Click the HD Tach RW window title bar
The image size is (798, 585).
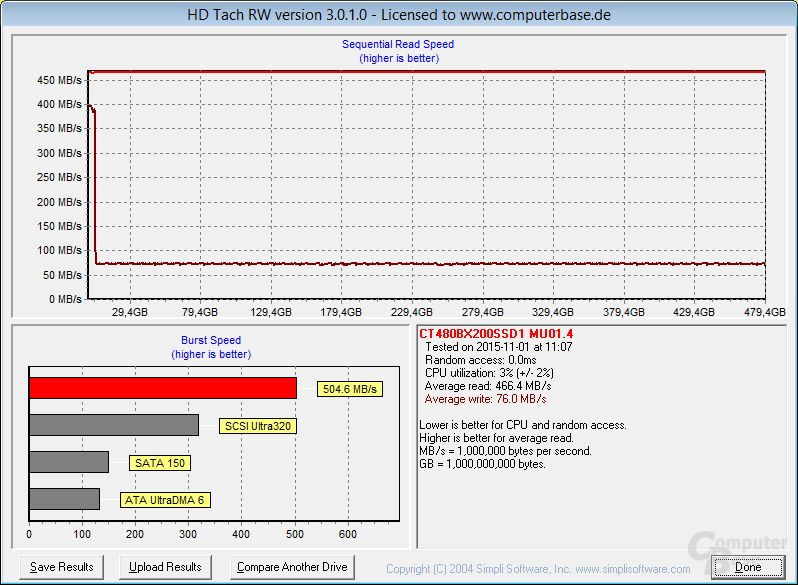(399, 15)
